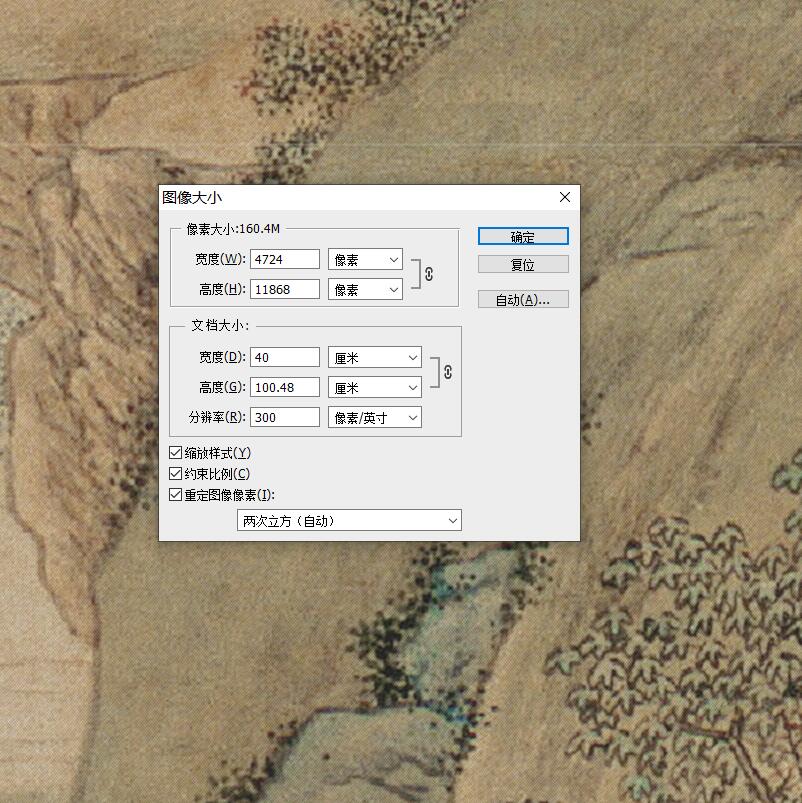Click the document width field showing 40
802x803 pixels.
coord(285,357)
